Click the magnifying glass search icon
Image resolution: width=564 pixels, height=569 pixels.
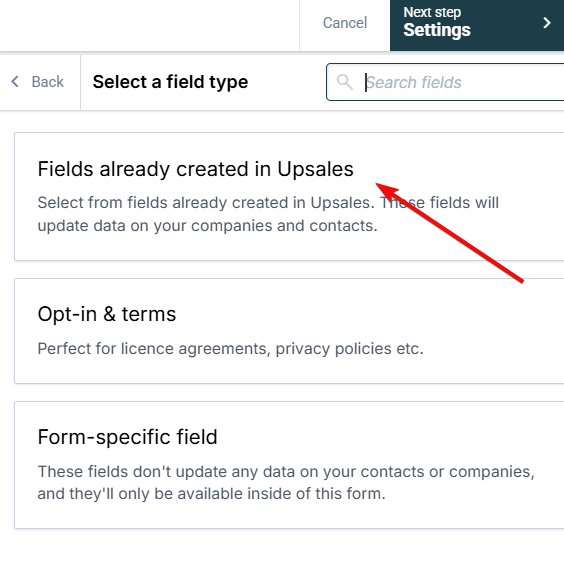(x=344, y=82)
